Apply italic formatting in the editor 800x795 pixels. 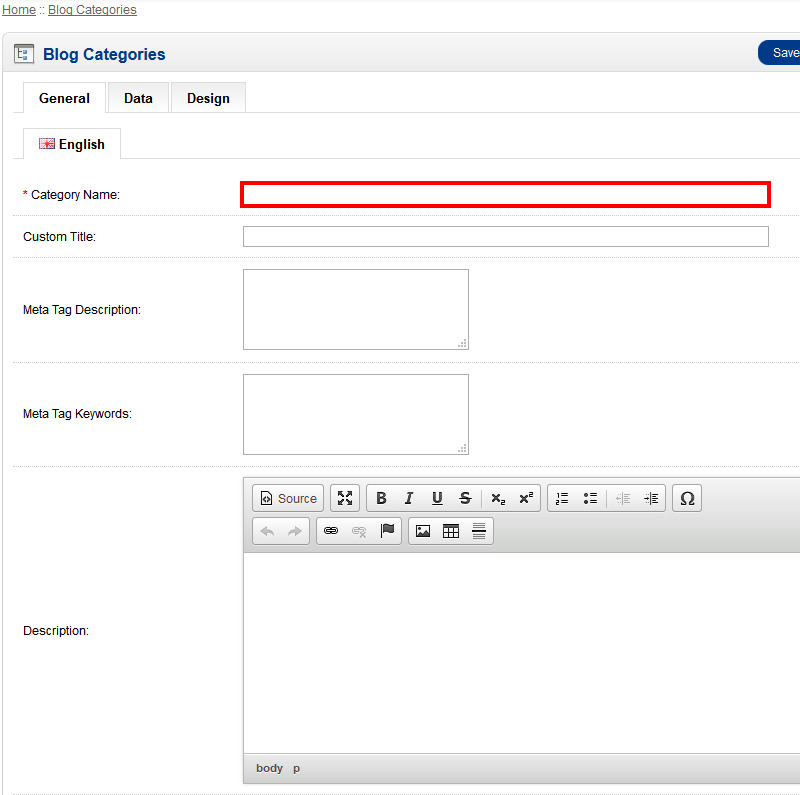click(x=409, y=498)
